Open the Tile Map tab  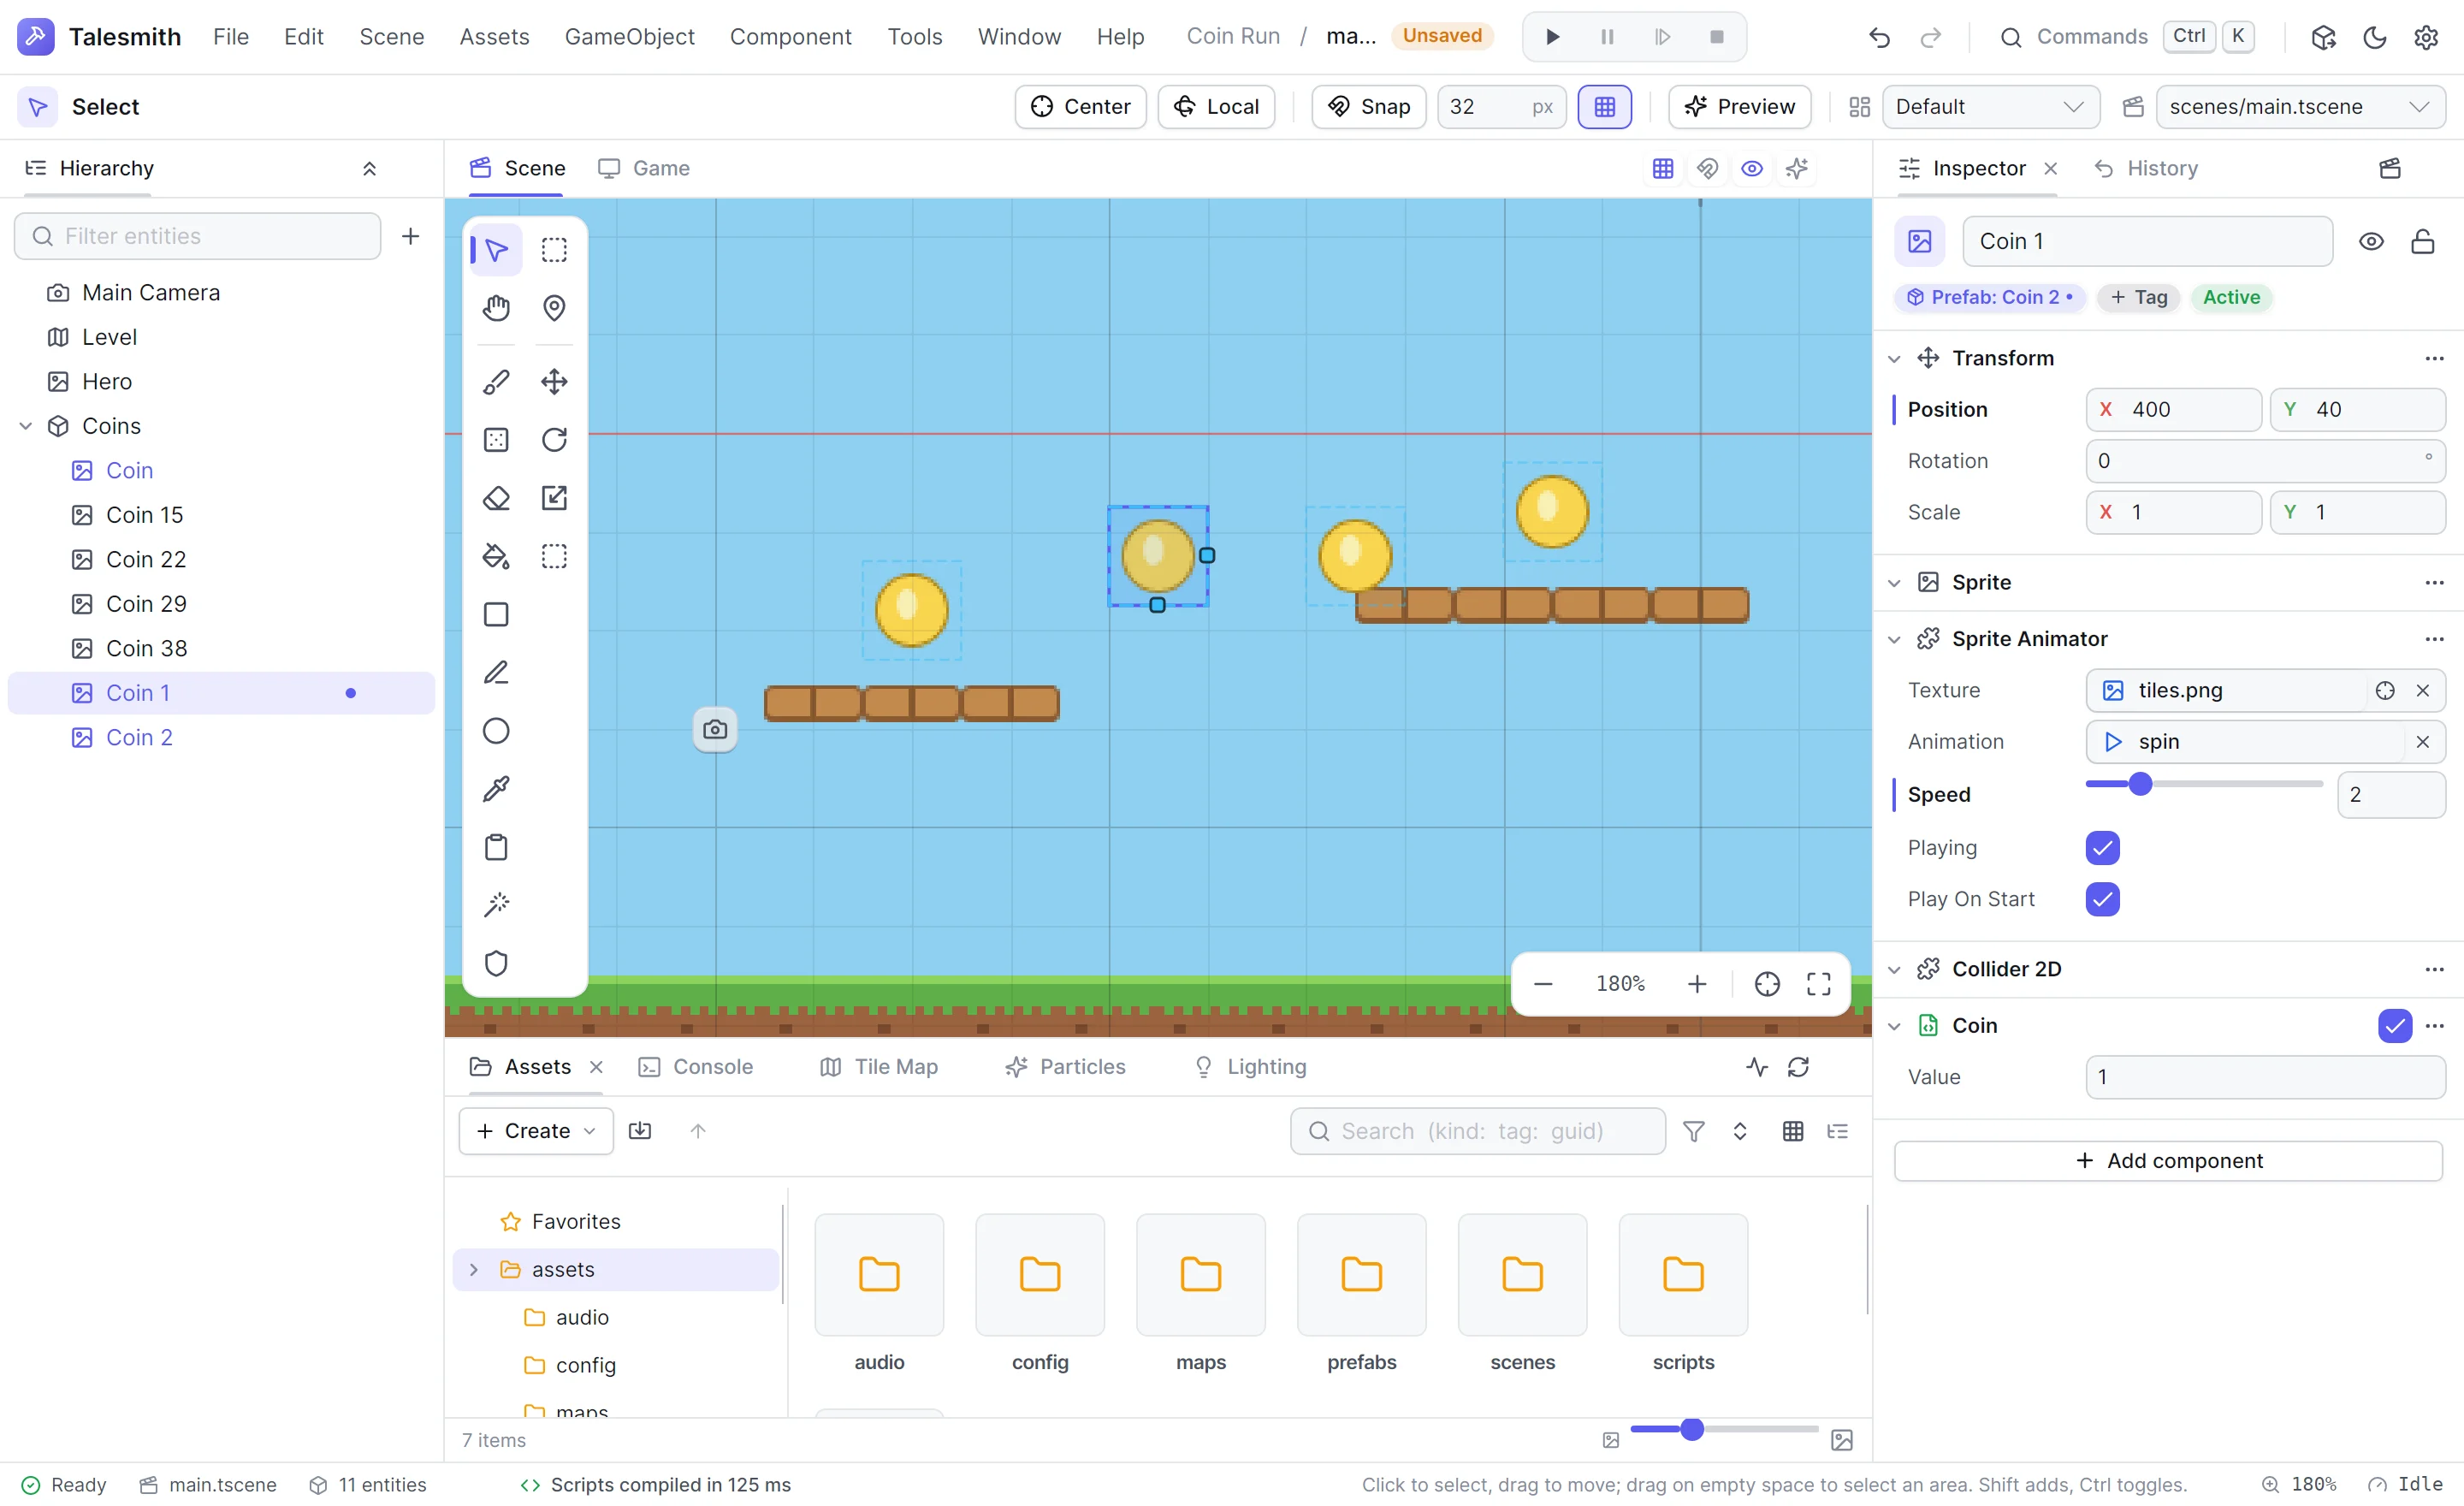[879, 1067]
